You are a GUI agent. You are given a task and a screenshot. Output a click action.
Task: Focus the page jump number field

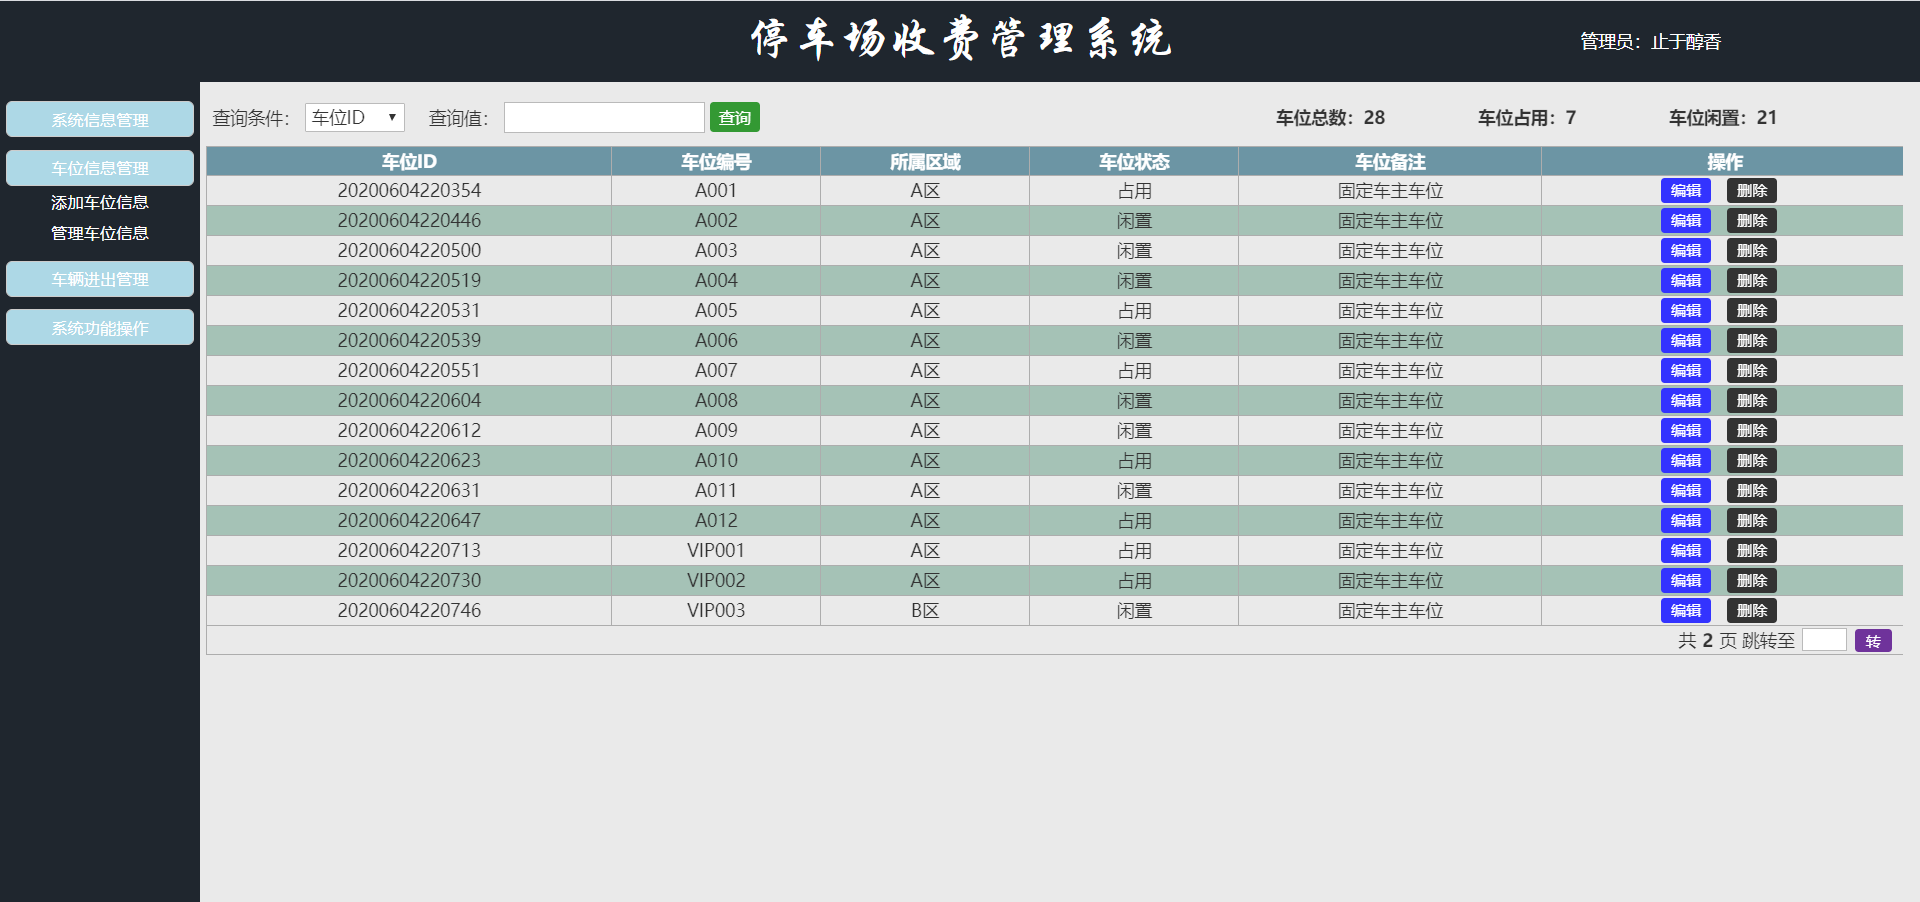click(1824, 640)
